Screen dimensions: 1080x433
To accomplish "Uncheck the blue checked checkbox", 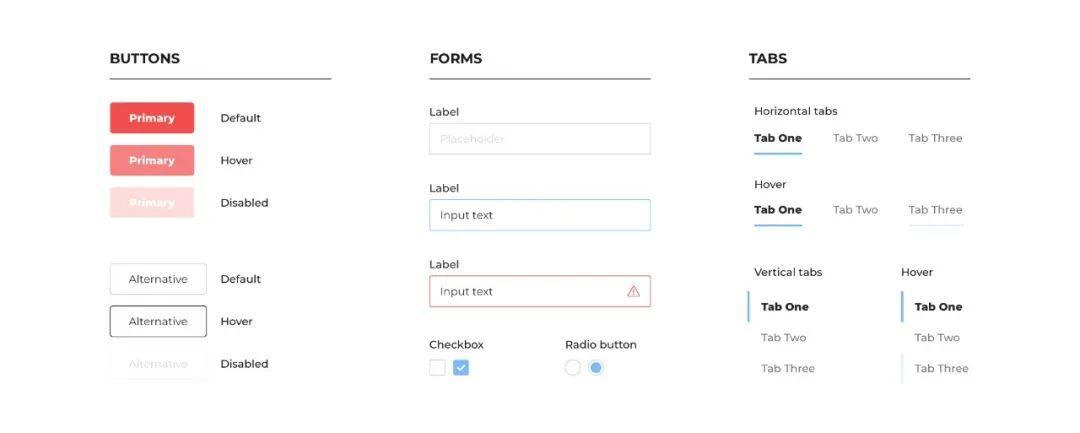I will (461, 368).
